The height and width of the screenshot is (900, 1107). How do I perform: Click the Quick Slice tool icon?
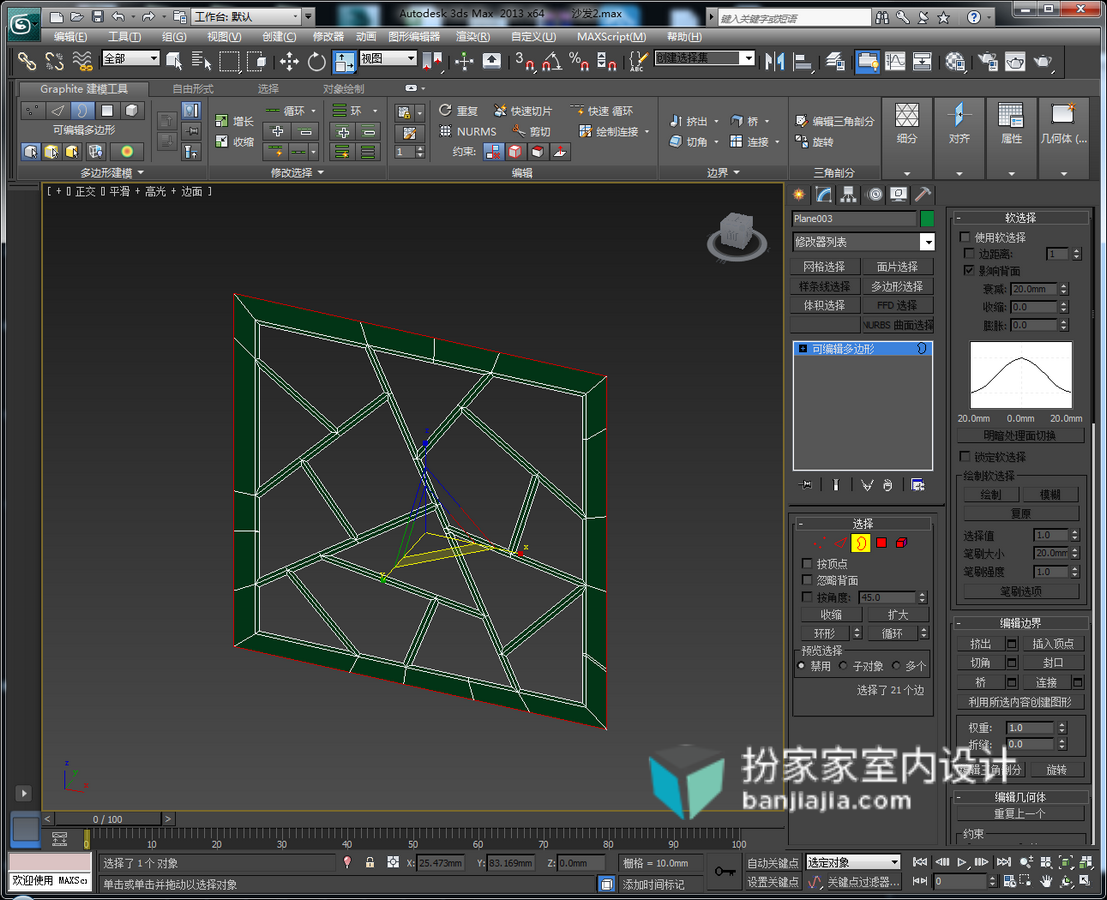click(523, 111)
